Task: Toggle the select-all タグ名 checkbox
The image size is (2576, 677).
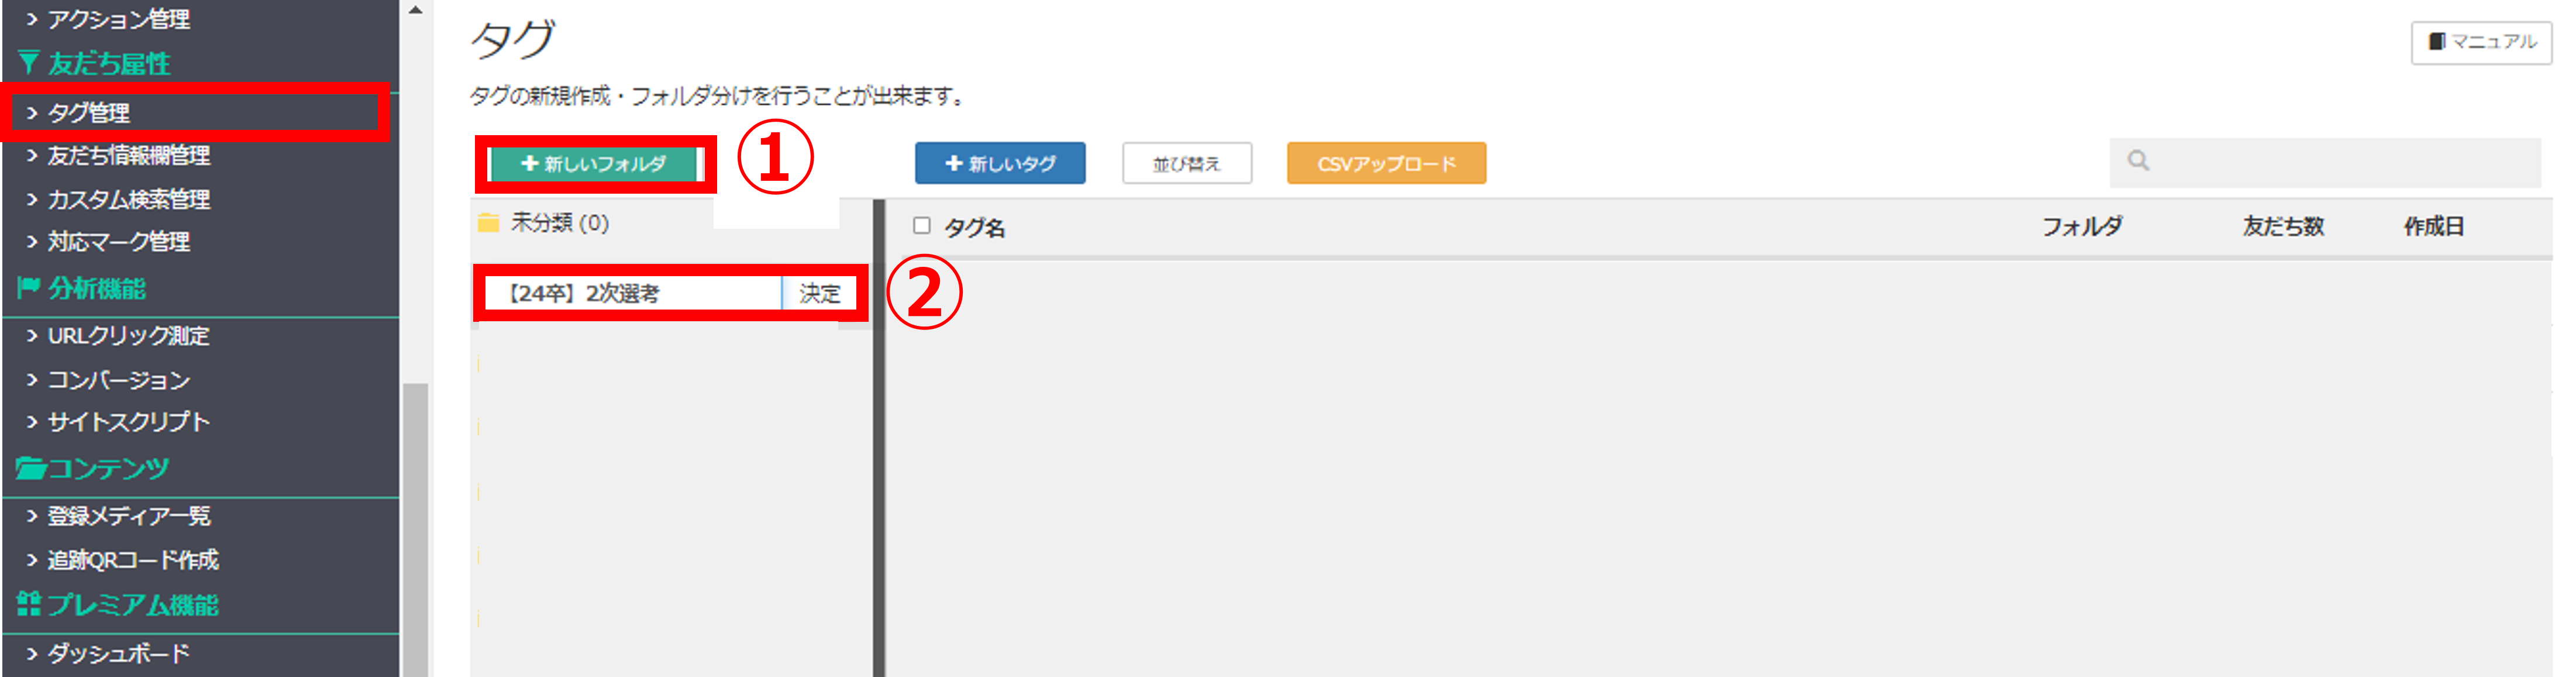Action: [x=921, y=226]
